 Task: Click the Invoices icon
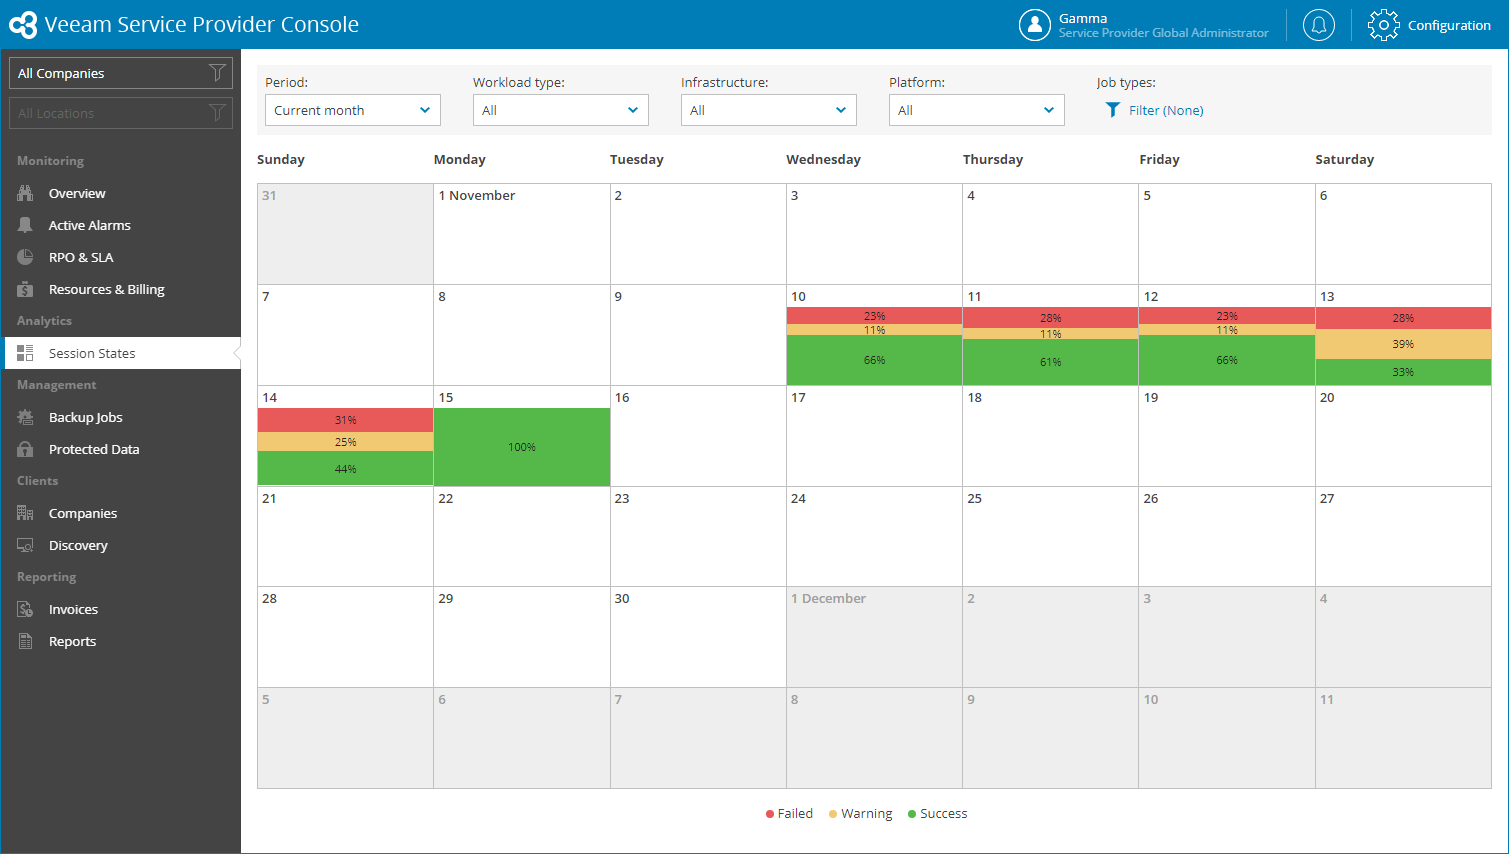pos(25,609)
